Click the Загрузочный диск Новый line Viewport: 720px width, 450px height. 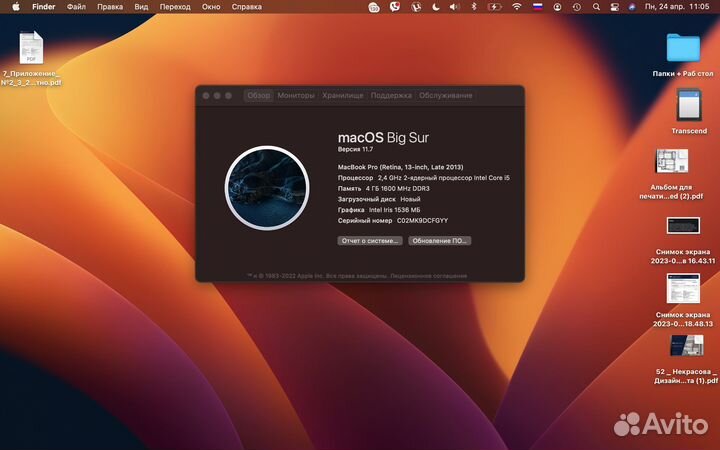379,199
